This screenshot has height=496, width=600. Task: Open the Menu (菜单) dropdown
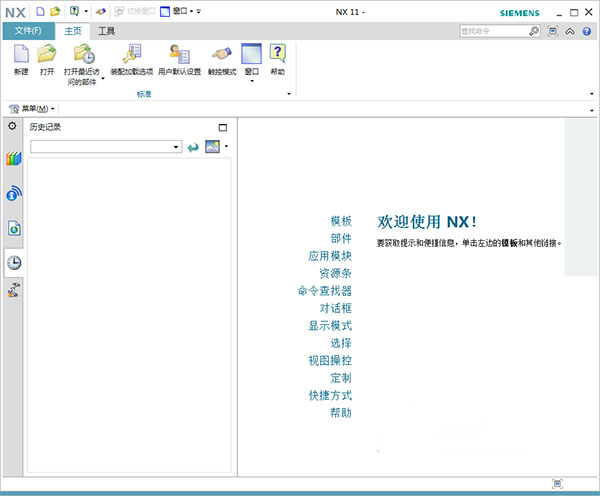coord(32,109)
